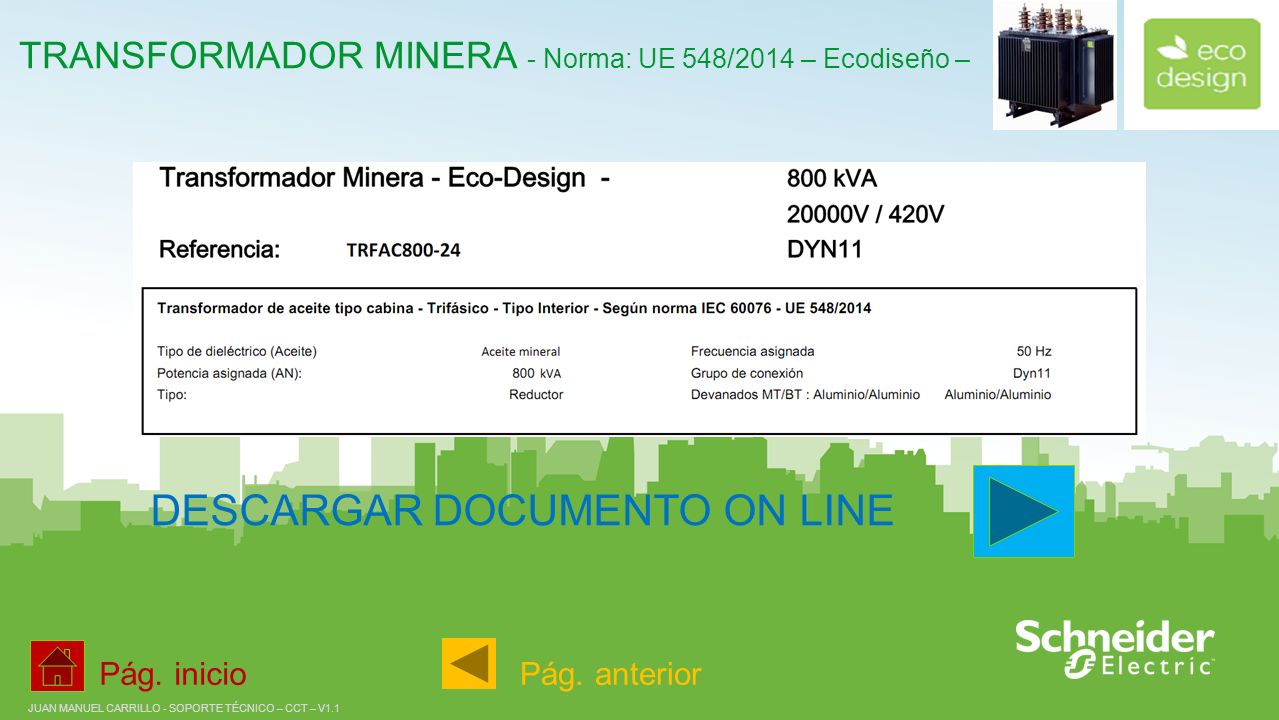Click the transformer product photo
This screenshot has width=1279, height=720.
pos(1055,64)
